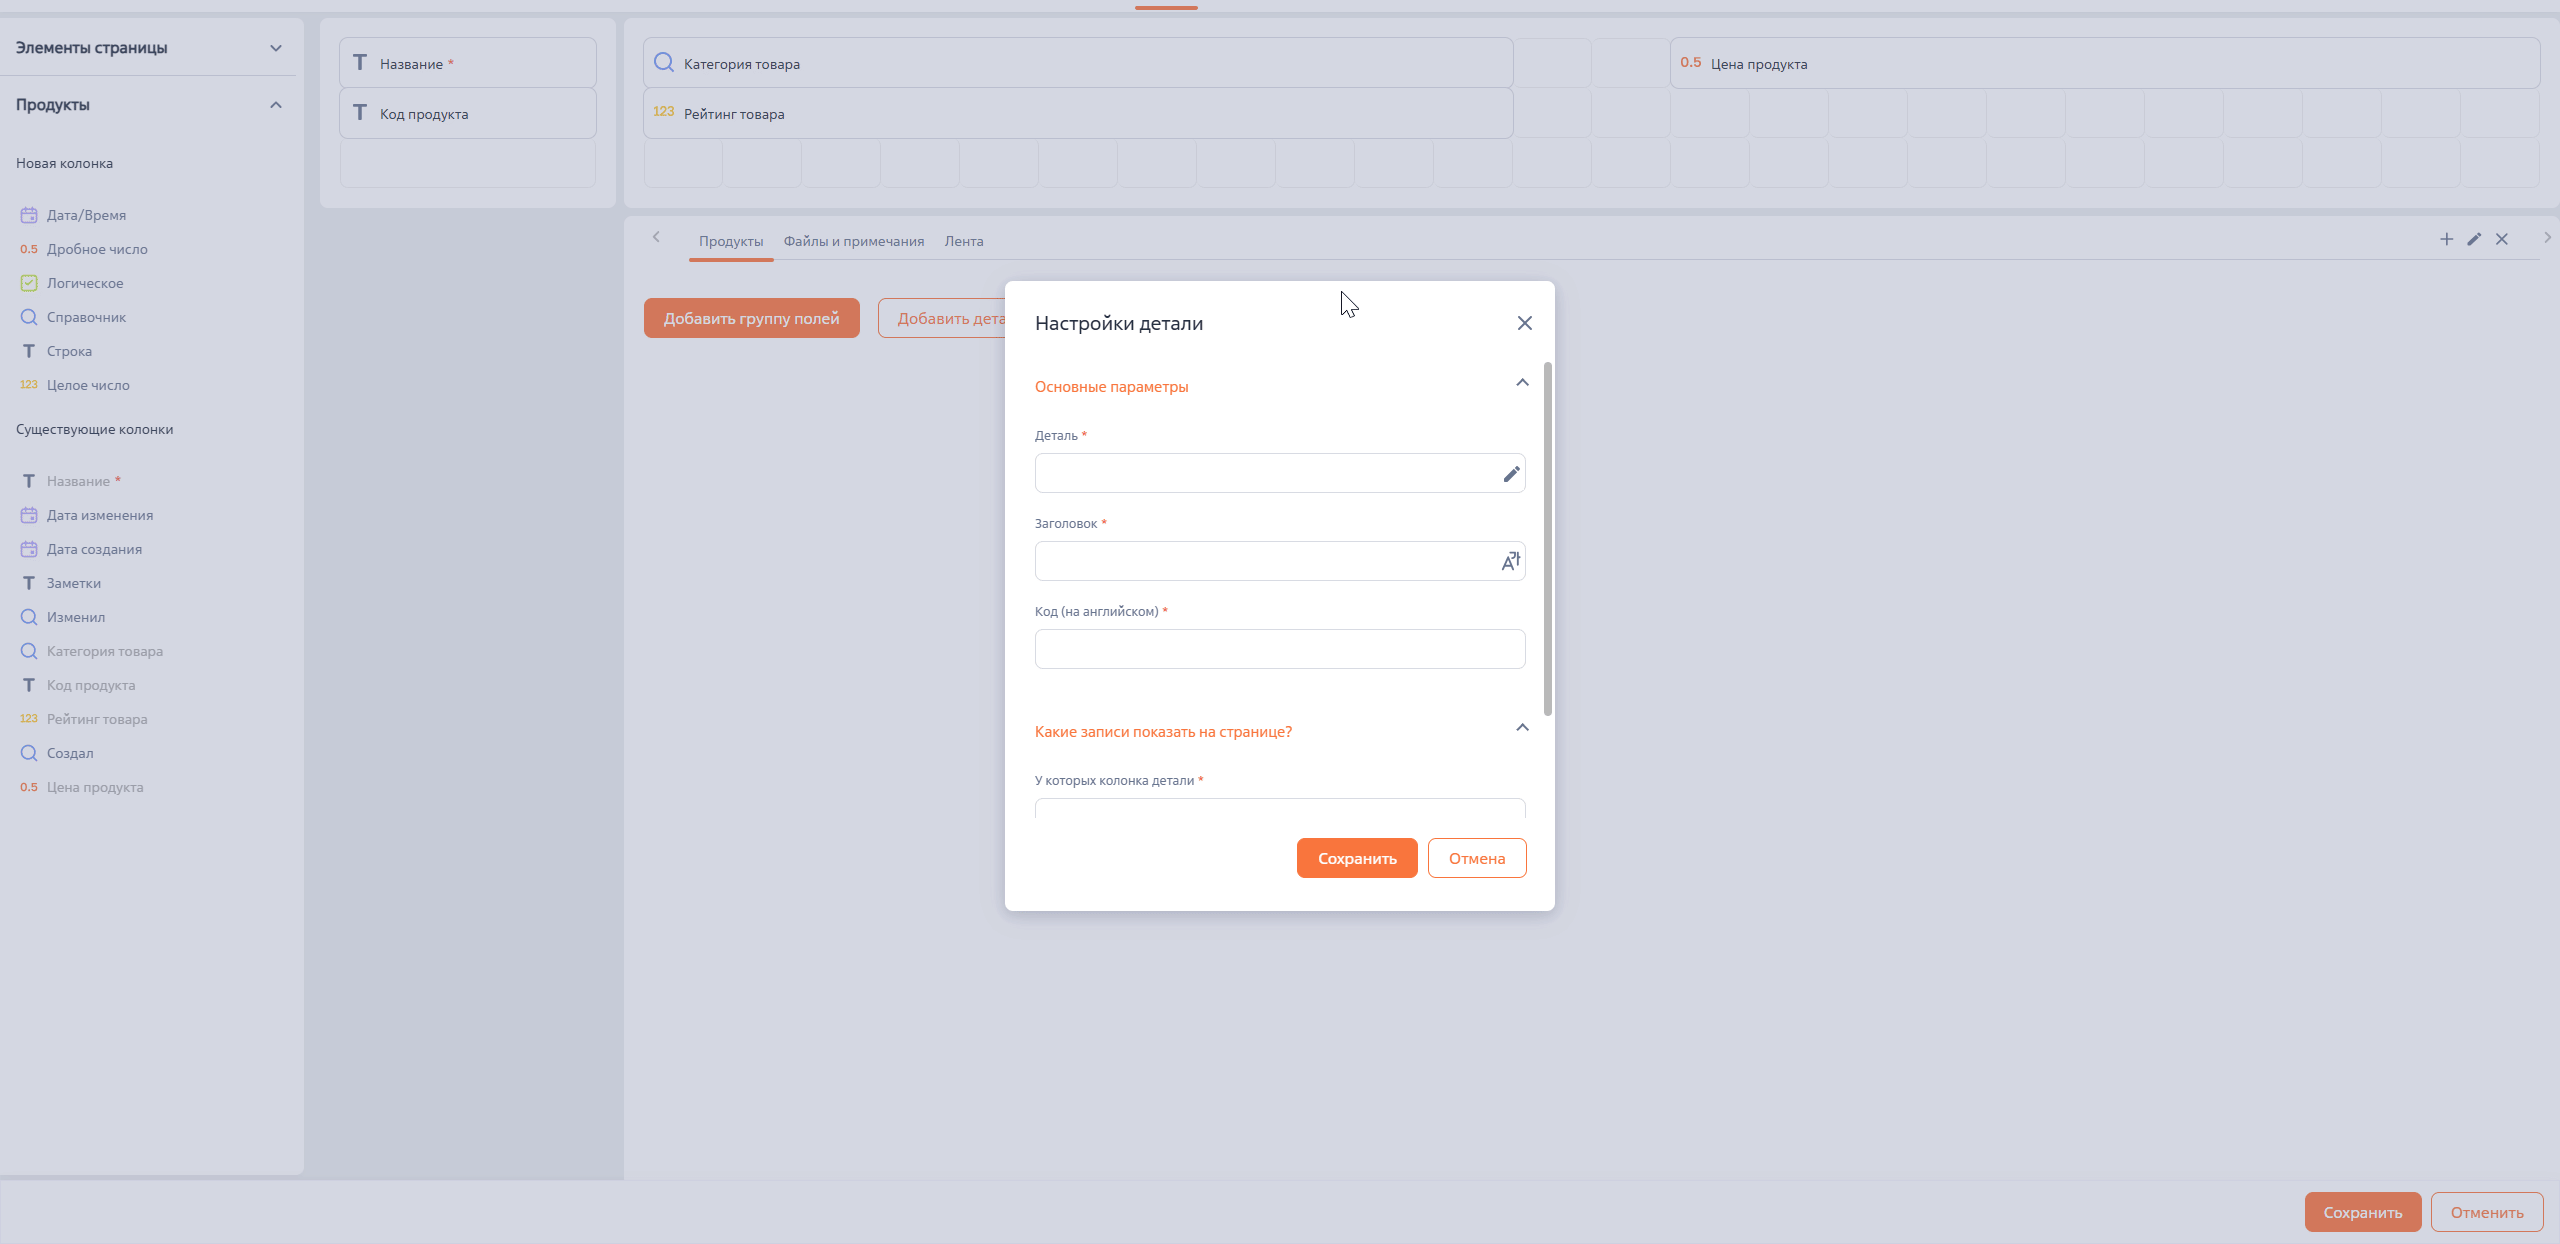Click the dialog vertical scrollbar
Viewport: 2560px width, 1244px height.
(1548, 540)
